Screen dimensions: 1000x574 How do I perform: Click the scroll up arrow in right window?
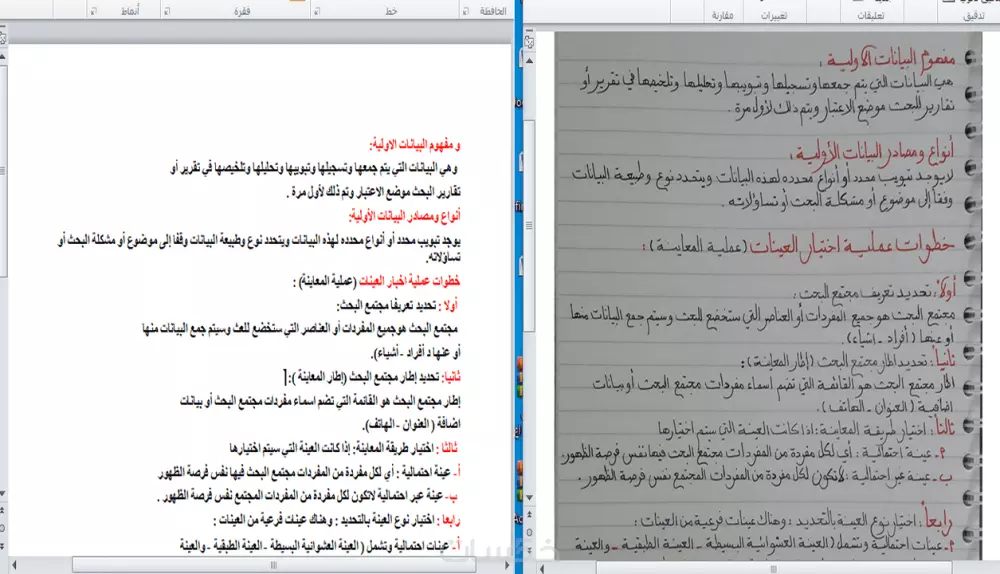(x=529, y=61)
